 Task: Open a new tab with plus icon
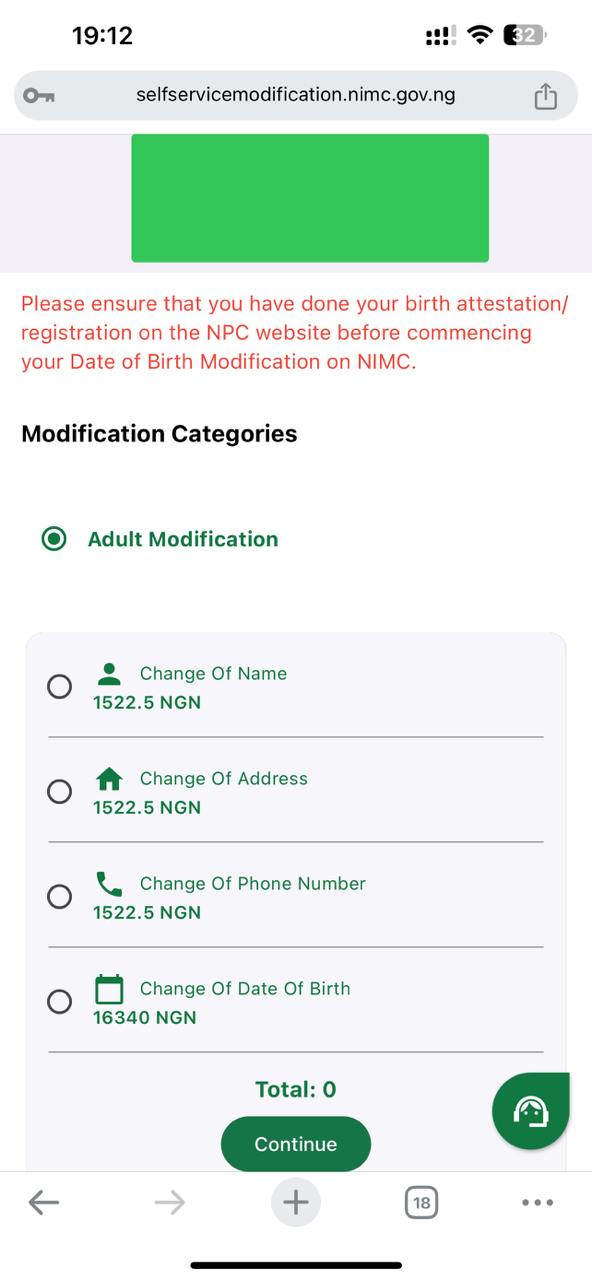click(x=296, y=1202)
